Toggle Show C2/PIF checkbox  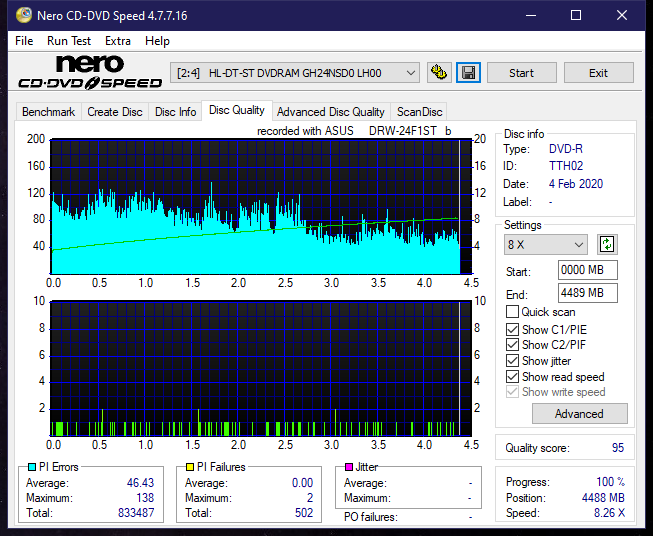(512, 345)
